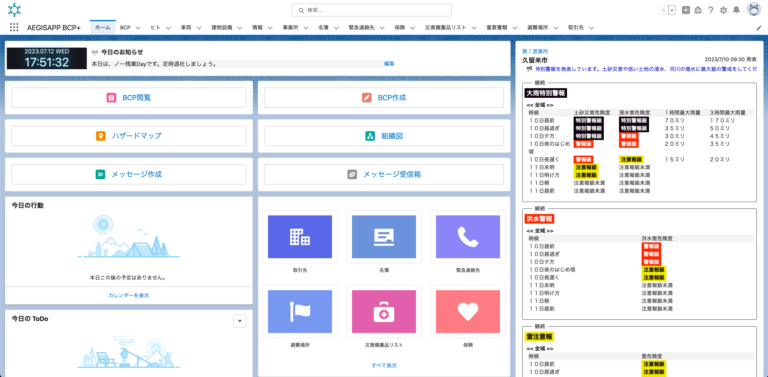Click the 今日のお知らせ announcement text
The image size is (768, 377).
point(154,64)
